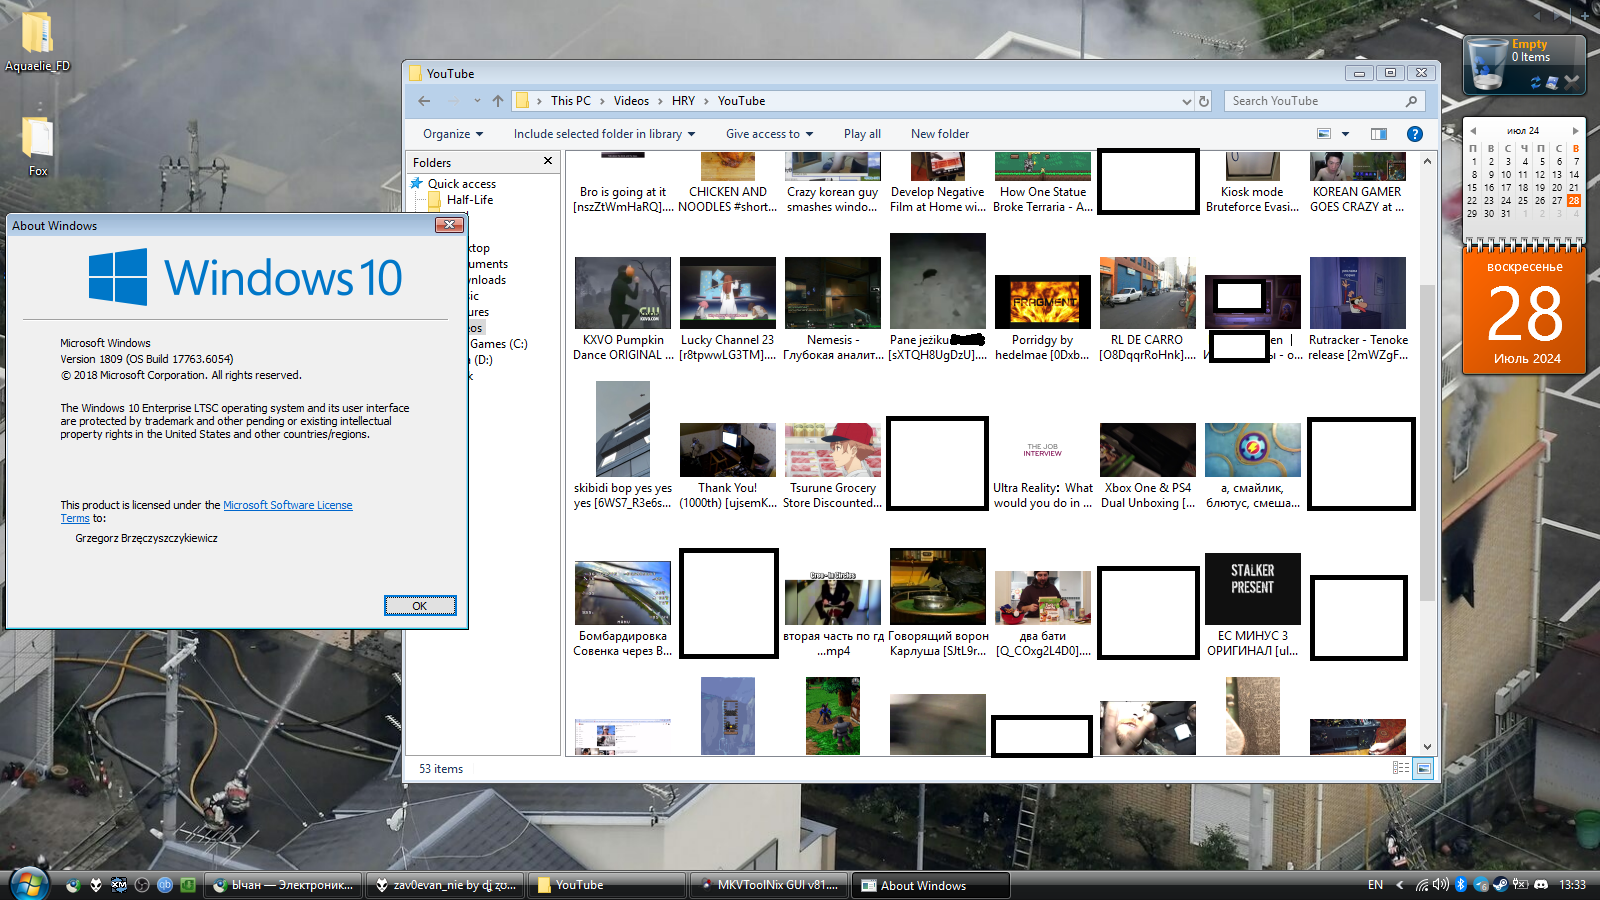Open view options dropdown arrow

coord(1345,134)
